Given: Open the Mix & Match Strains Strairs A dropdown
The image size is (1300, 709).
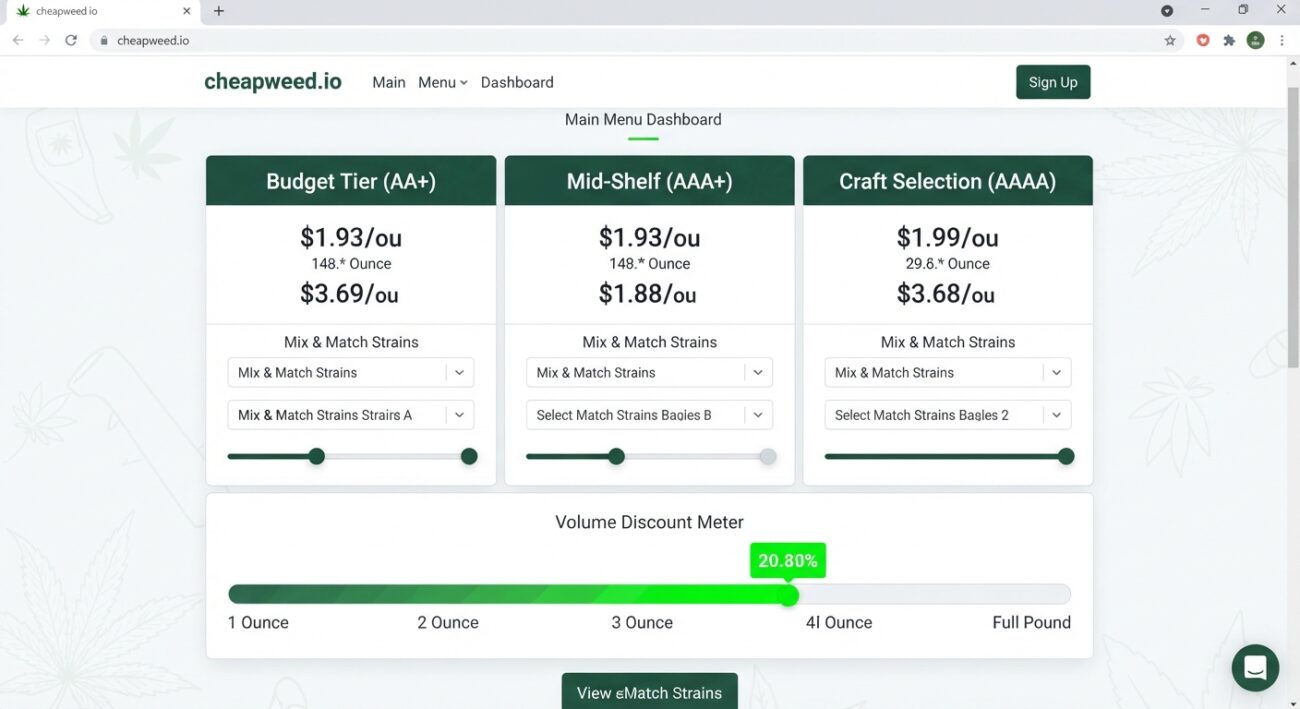Looking at the screenshot, I should pyautogui.click(x=351, y=415).
